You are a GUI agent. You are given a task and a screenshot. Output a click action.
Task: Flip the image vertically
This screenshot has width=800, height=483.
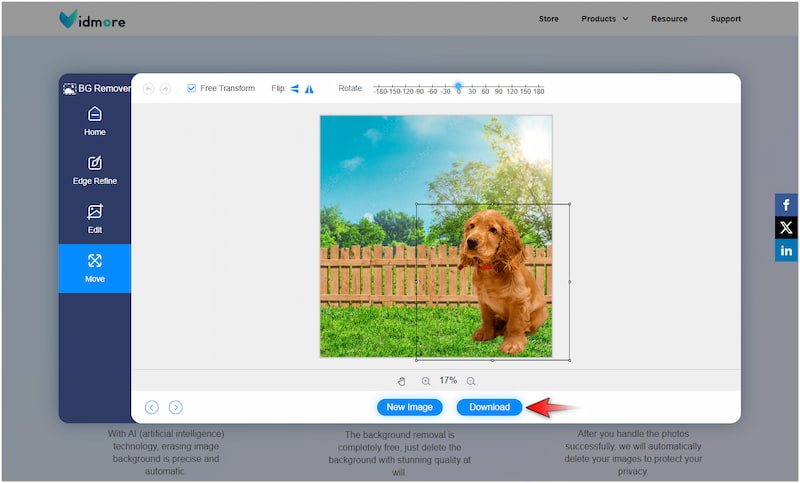(x=310, y=88)
